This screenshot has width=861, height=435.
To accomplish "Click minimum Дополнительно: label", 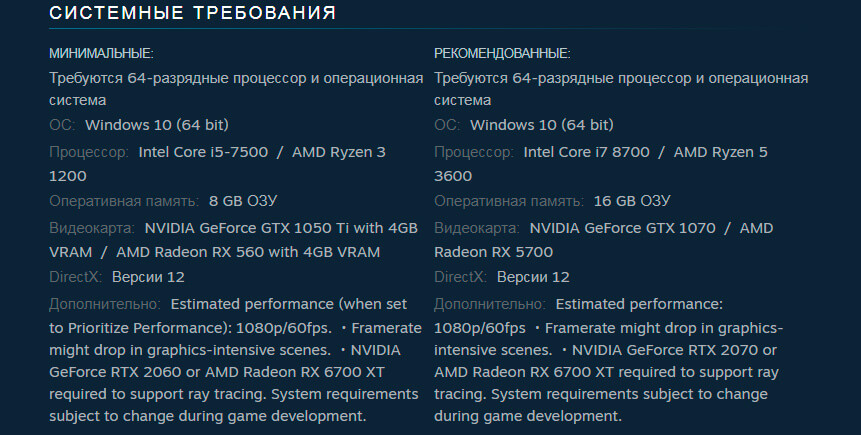I will (105, 304).
